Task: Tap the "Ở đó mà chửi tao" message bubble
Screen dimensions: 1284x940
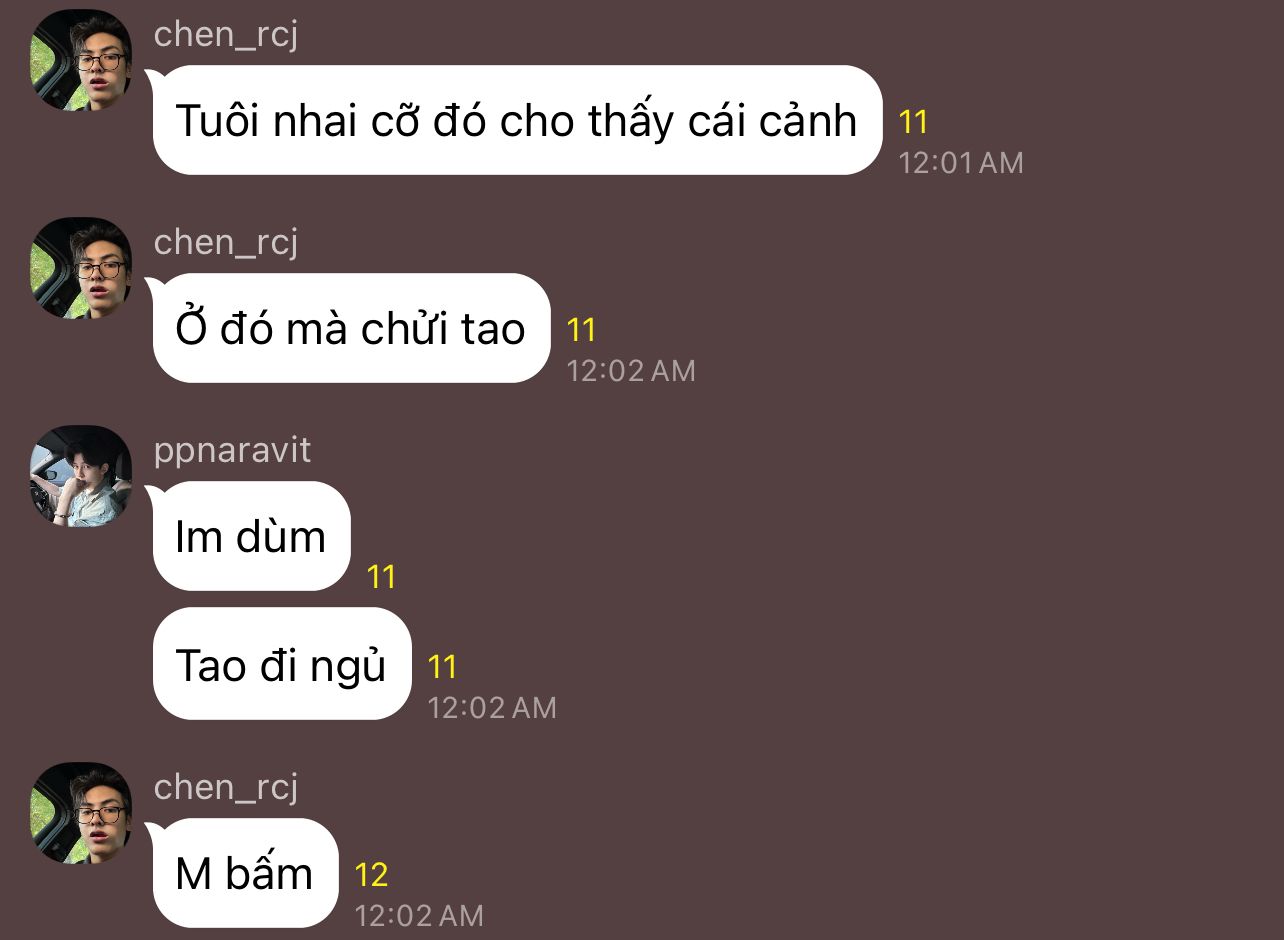Action: coord(349,328)
